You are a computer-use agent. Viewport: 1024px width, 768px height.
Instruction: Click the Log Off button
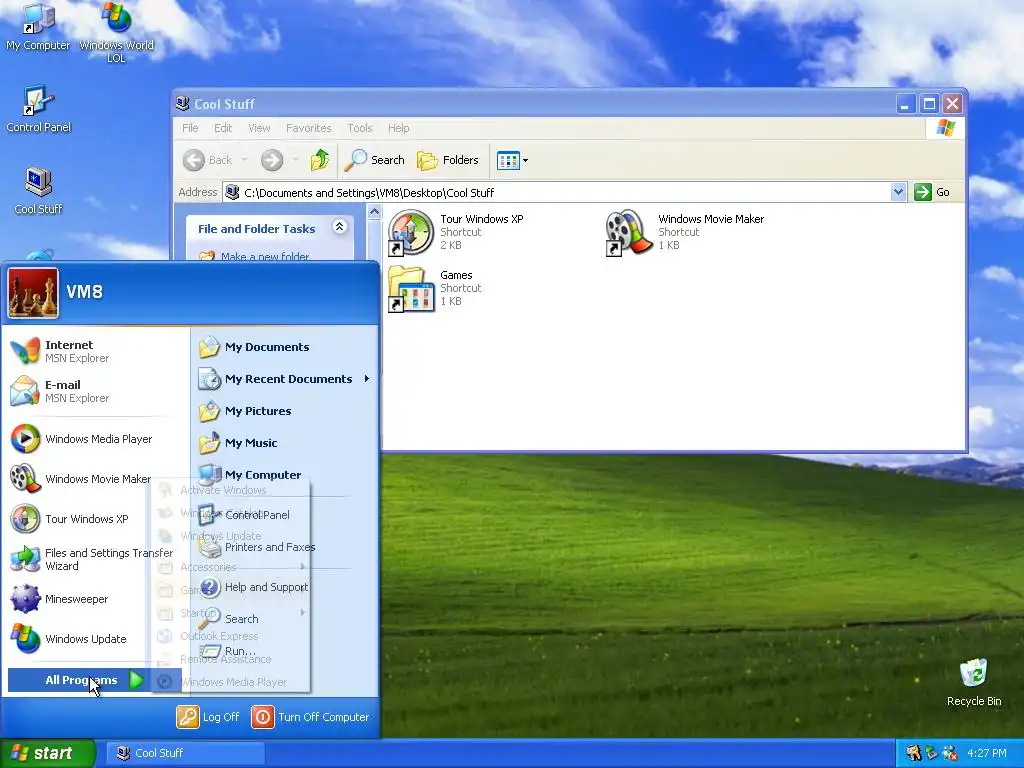point(208,716)
